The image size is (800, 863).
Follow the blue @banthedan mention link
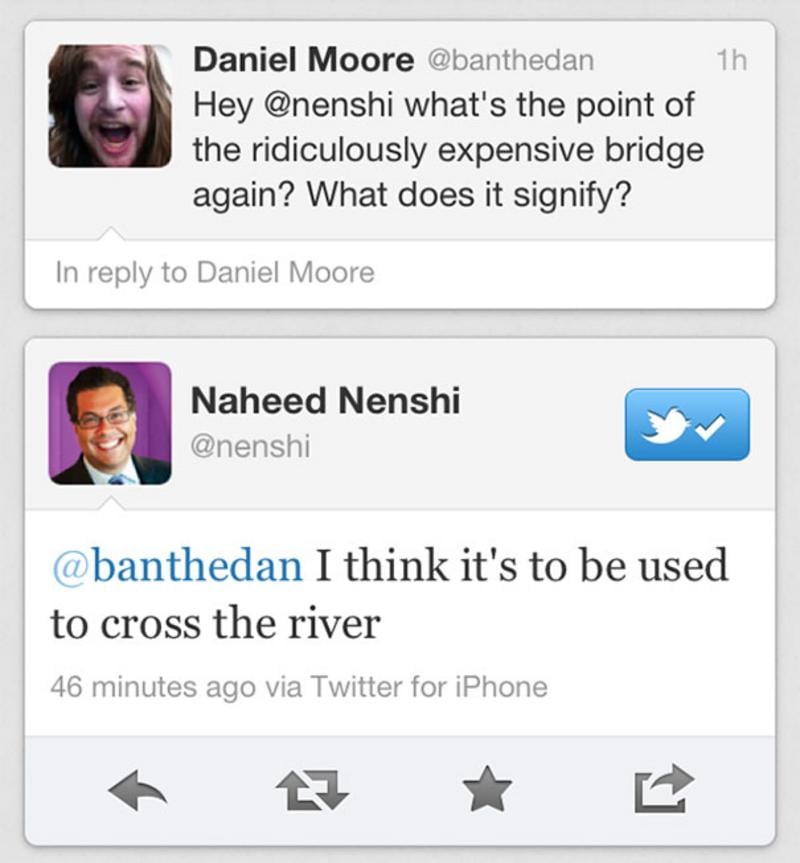point(176,566)
